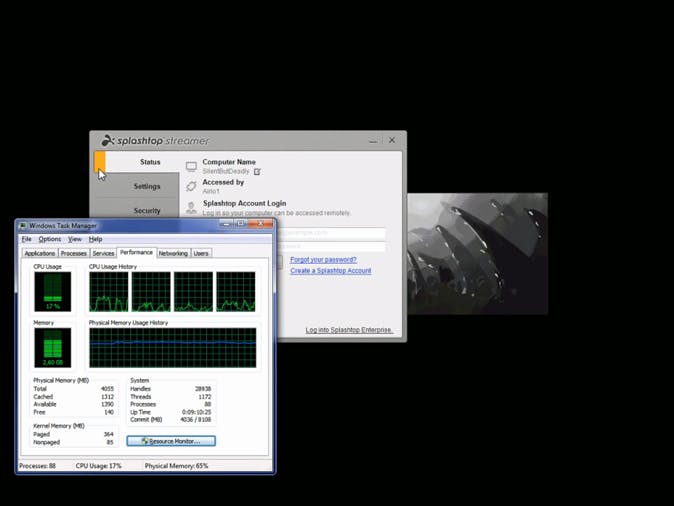This screenshot has height=506, width=674.
Task: Click the third CPU Usage History graph
Action: click(x=193, y=291)
